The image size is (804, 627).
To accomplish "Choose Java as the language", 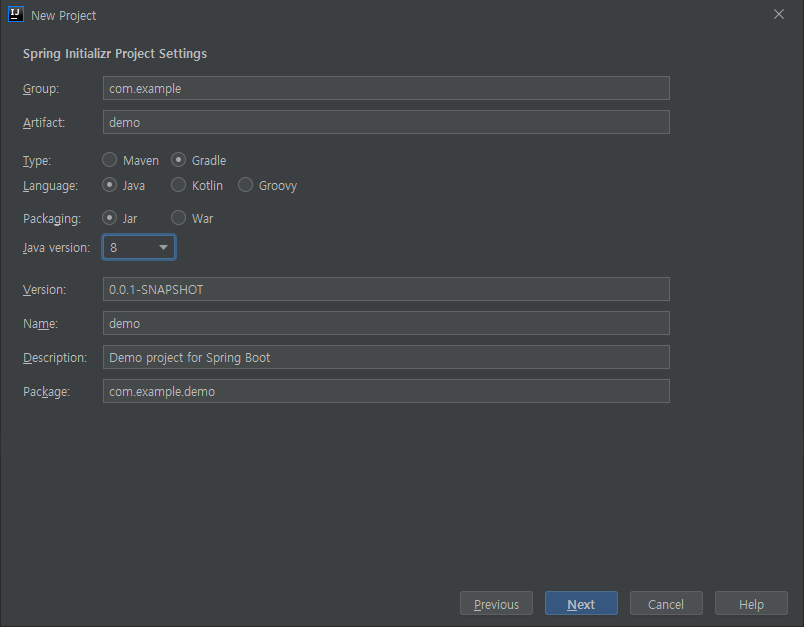I will coord(123,185).
